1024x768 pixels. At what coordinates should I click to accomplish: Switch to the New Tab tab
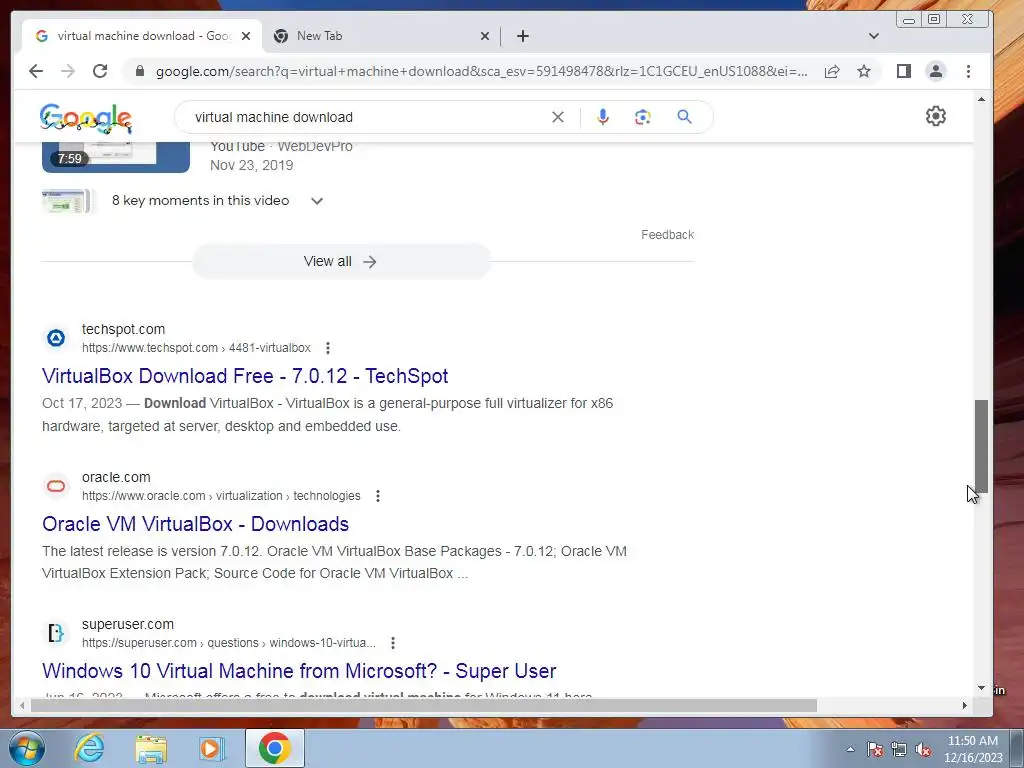[381, 36]
